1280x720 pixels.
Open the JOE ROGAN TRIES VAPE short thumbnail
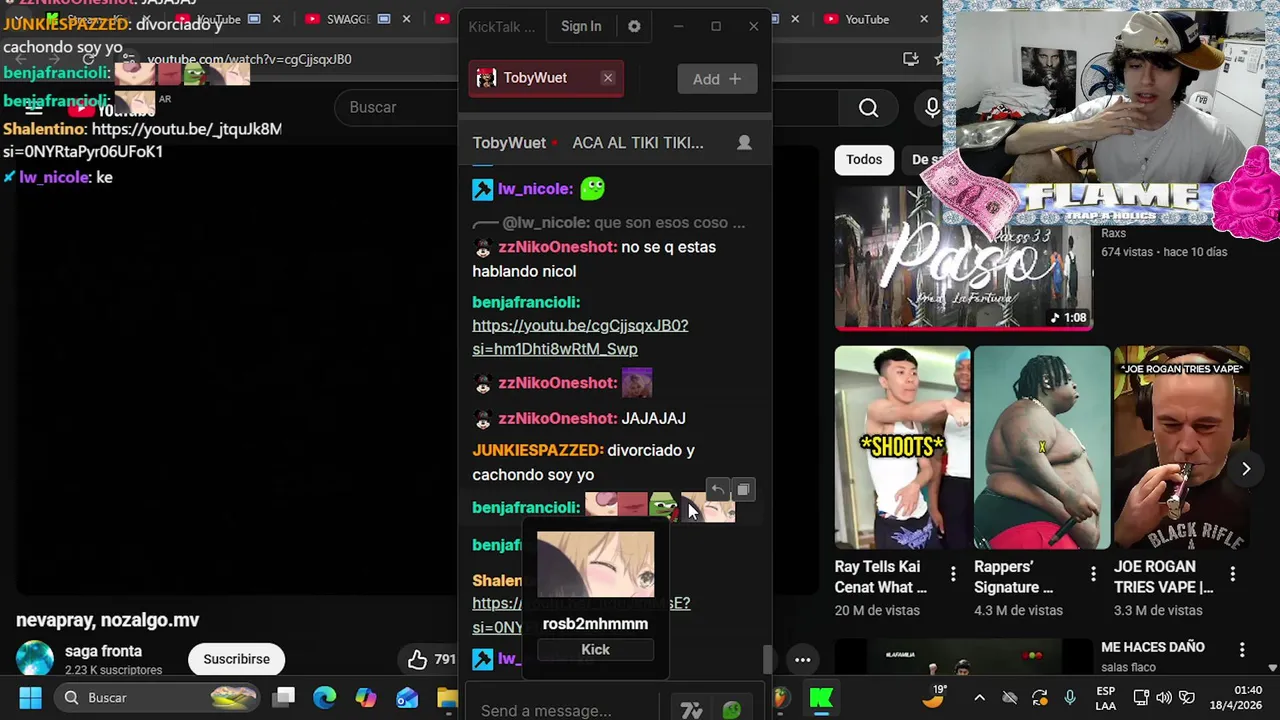1182,447
